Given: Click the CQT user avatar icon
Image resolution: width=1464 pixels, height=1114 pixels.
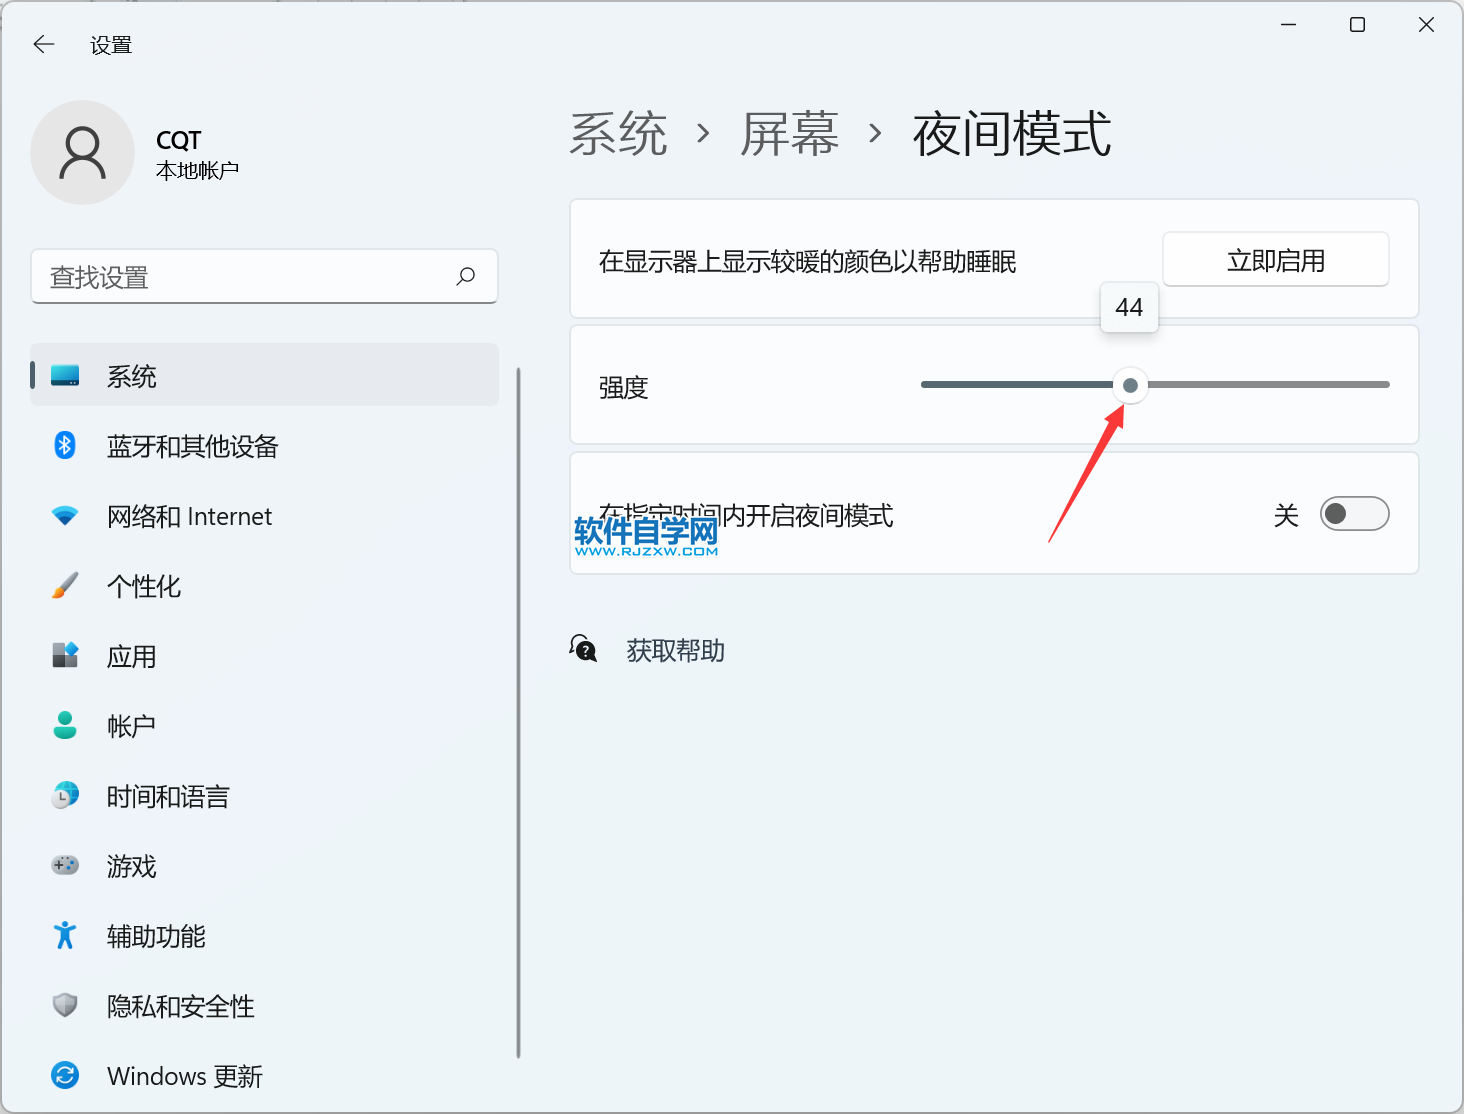Looking at the screenshot, I should pos(83,153).
